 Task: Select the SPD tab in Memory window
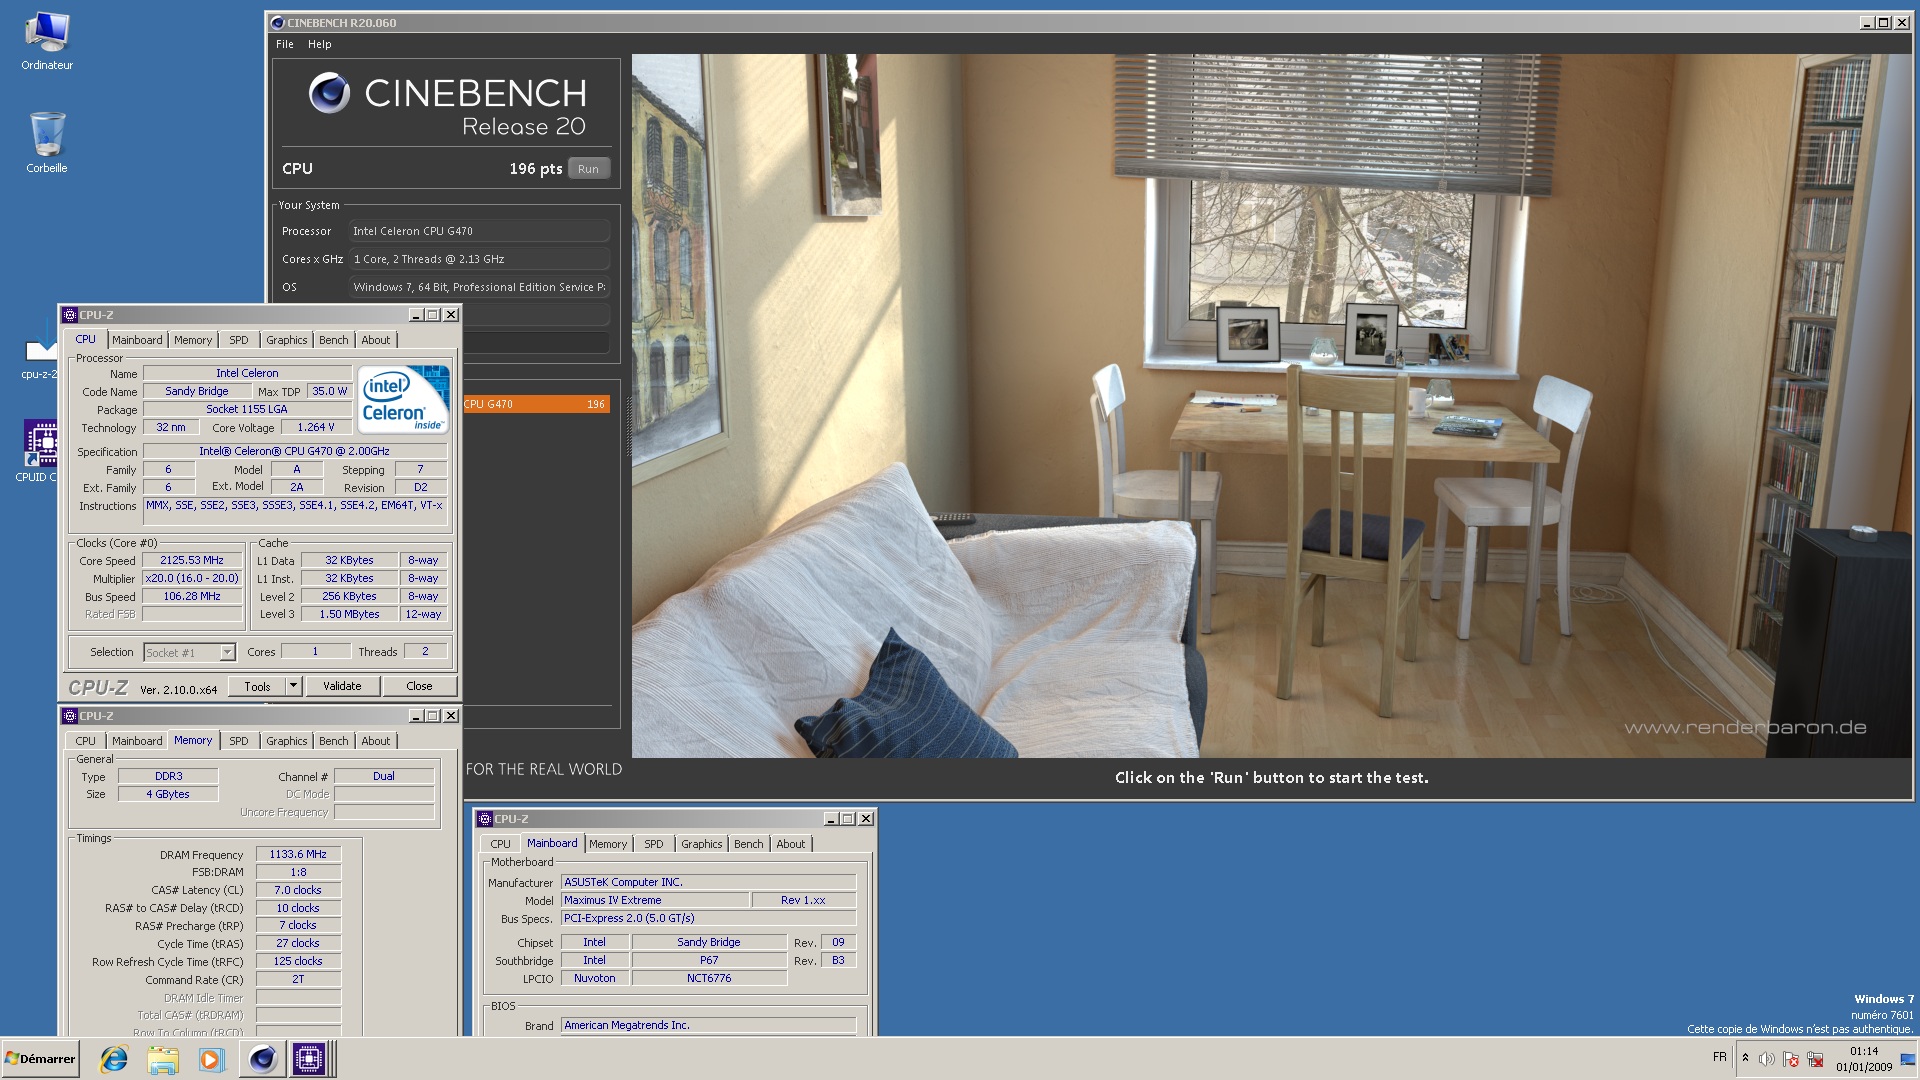pyautogui.click(x=238, y=741)
